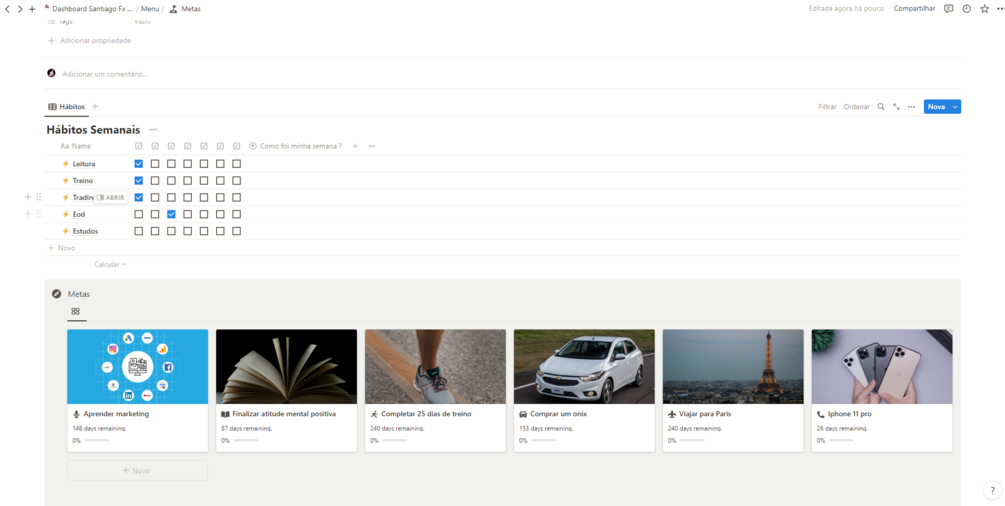Click Ordenar in database toolbar
Screen dimensions: 1005x506
pos(856,106)
